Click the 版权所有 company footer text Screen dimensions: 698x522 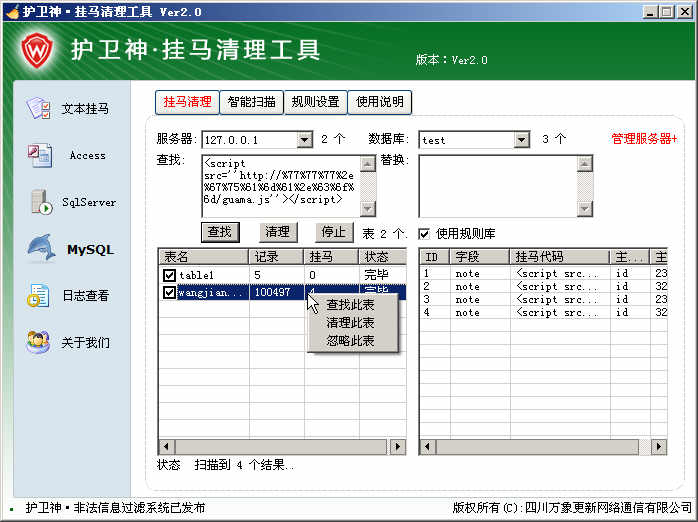572,508
